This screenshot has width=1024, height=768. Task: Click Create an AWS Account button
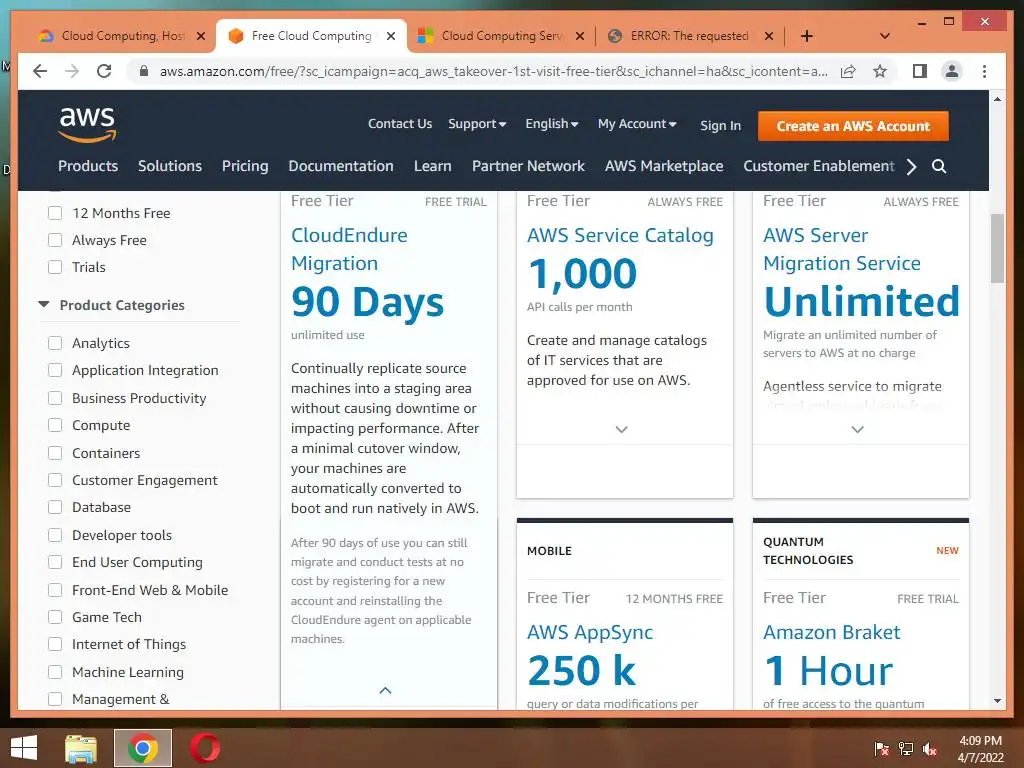point(853,126)
